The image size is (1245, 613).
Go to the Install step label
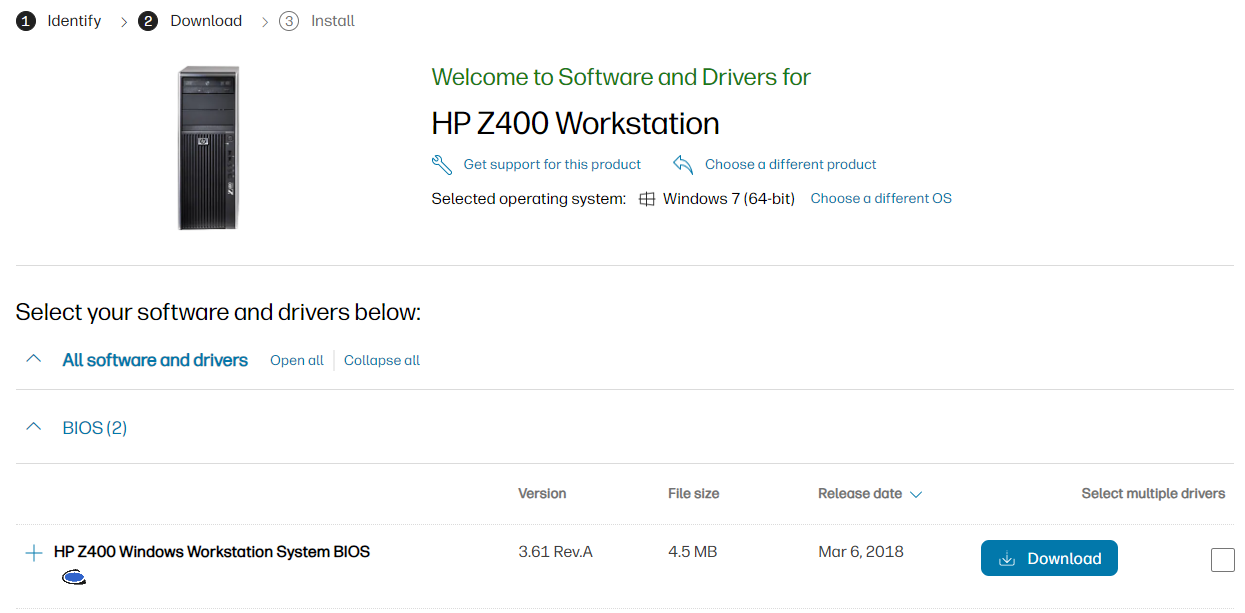click(x=333, y=21)
